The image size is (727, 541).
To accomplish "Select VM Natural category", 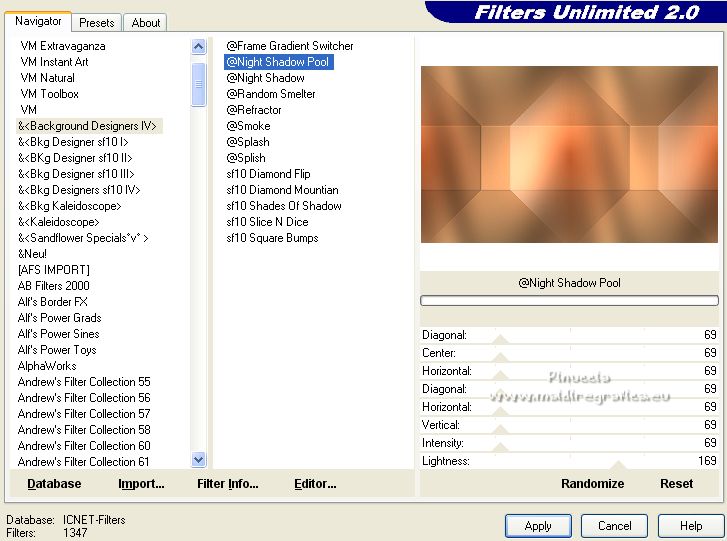I will pos(47,78).
